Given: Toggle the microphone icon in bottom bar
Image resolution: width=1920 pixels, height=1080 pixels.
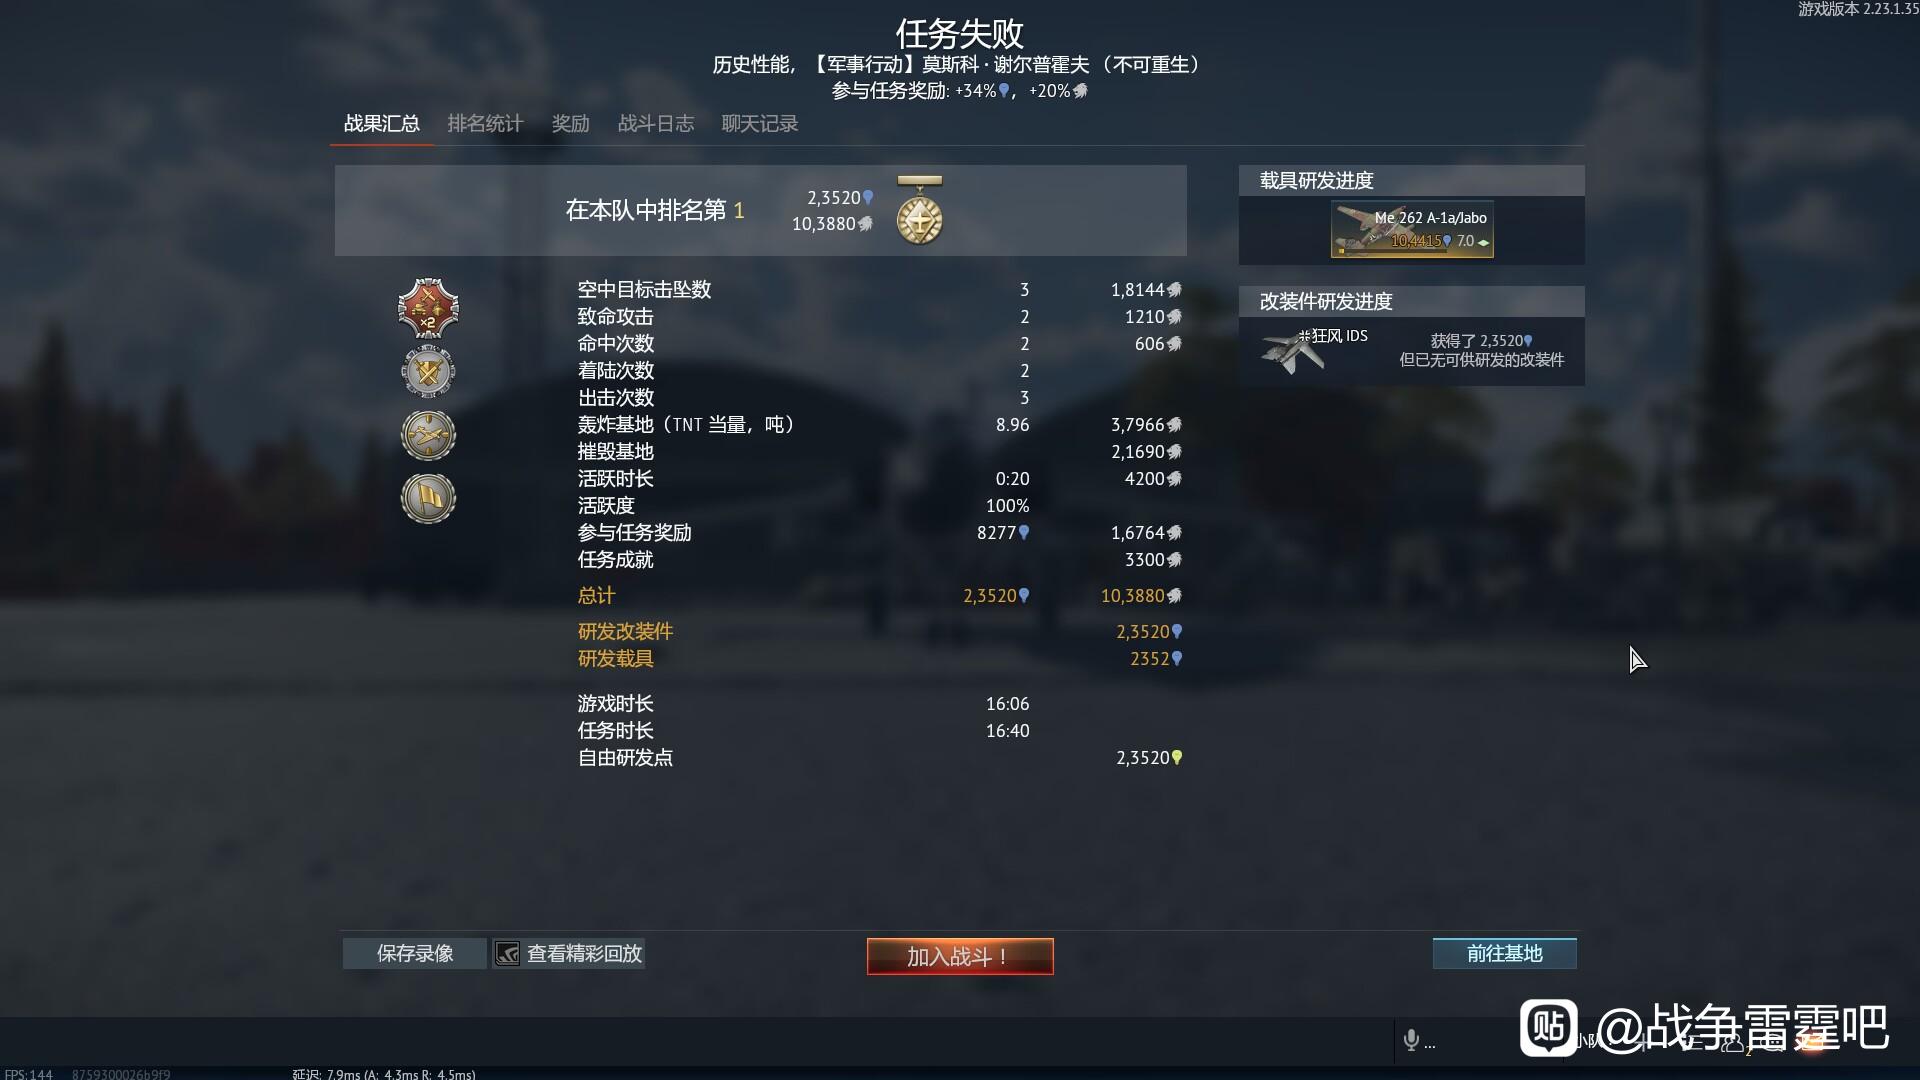Looking at the screenshot, I should pyautogui.click(x=1411, y=1041).
